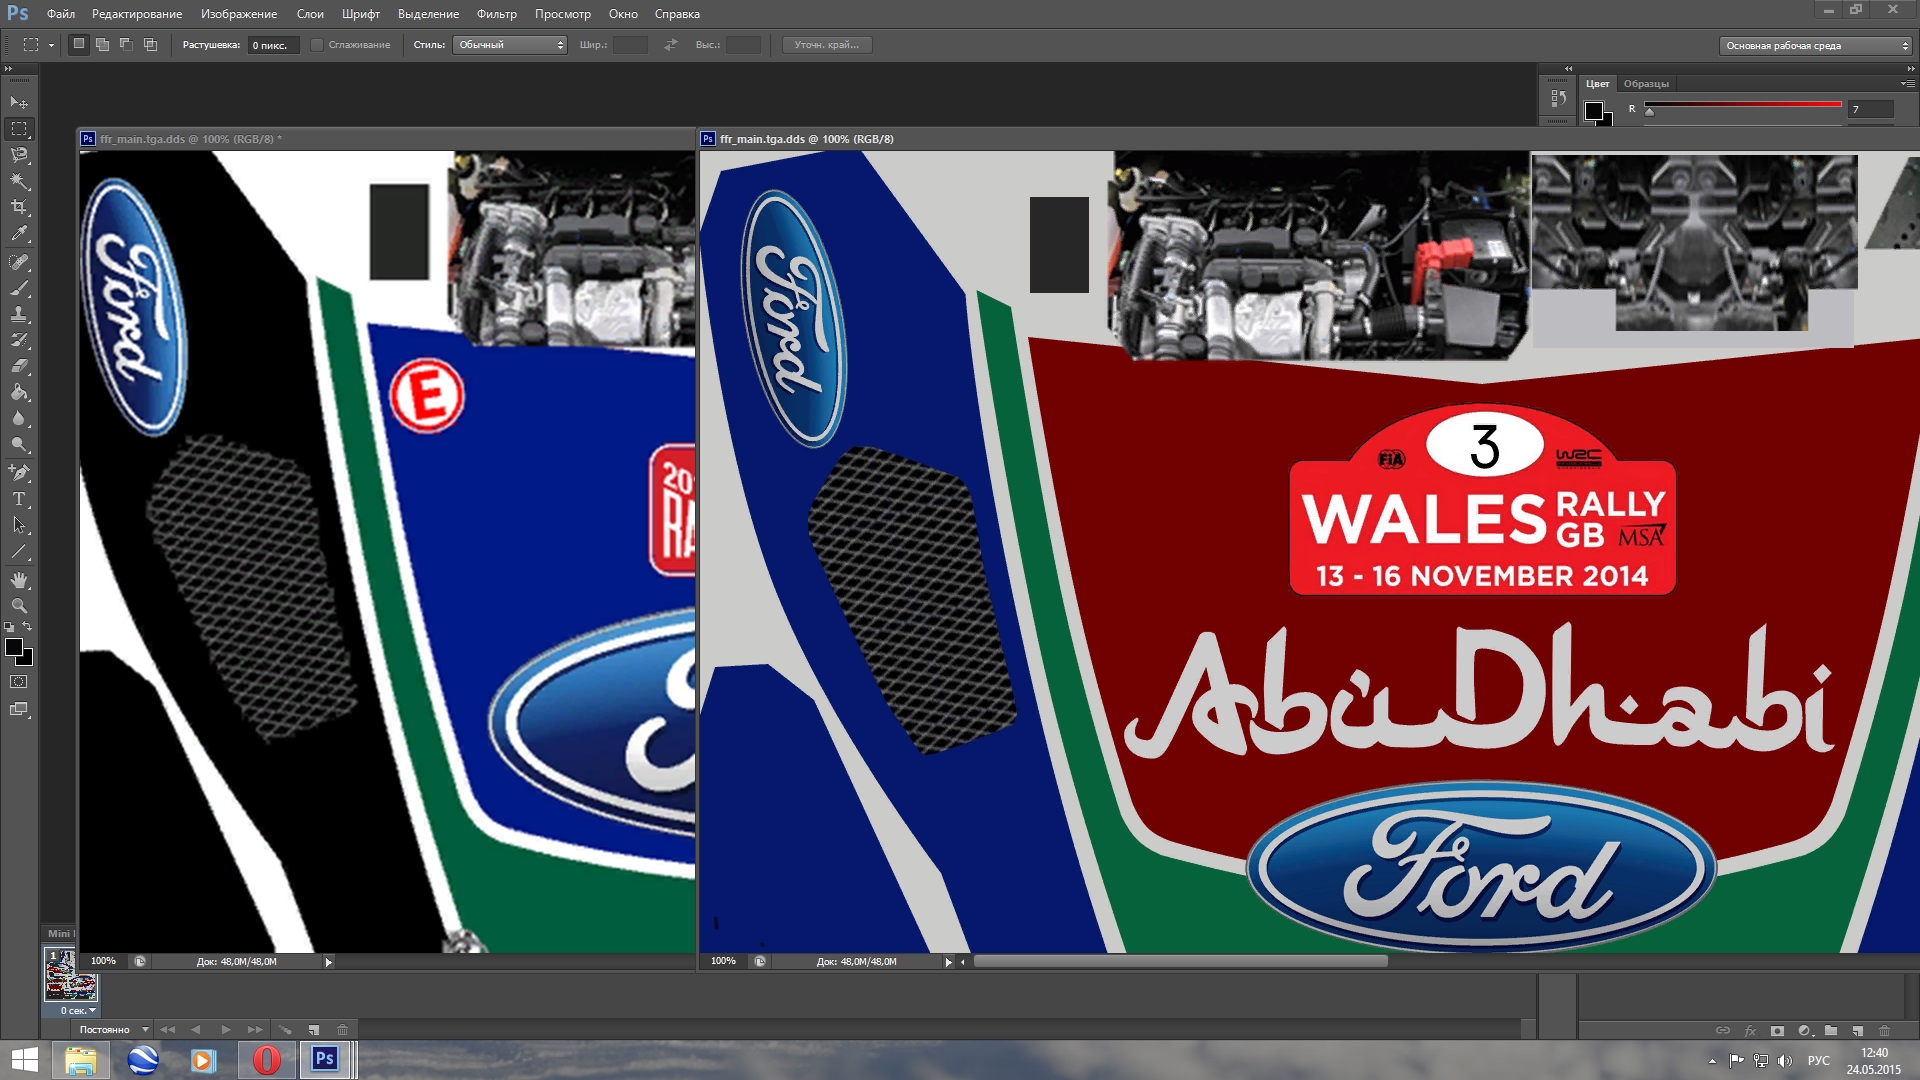Image resolution: width=1920 pixels, height=1080 pixels.
Task: Open the Основная рабочая среда workspace dropdown
Action: tap(1815, 46)
